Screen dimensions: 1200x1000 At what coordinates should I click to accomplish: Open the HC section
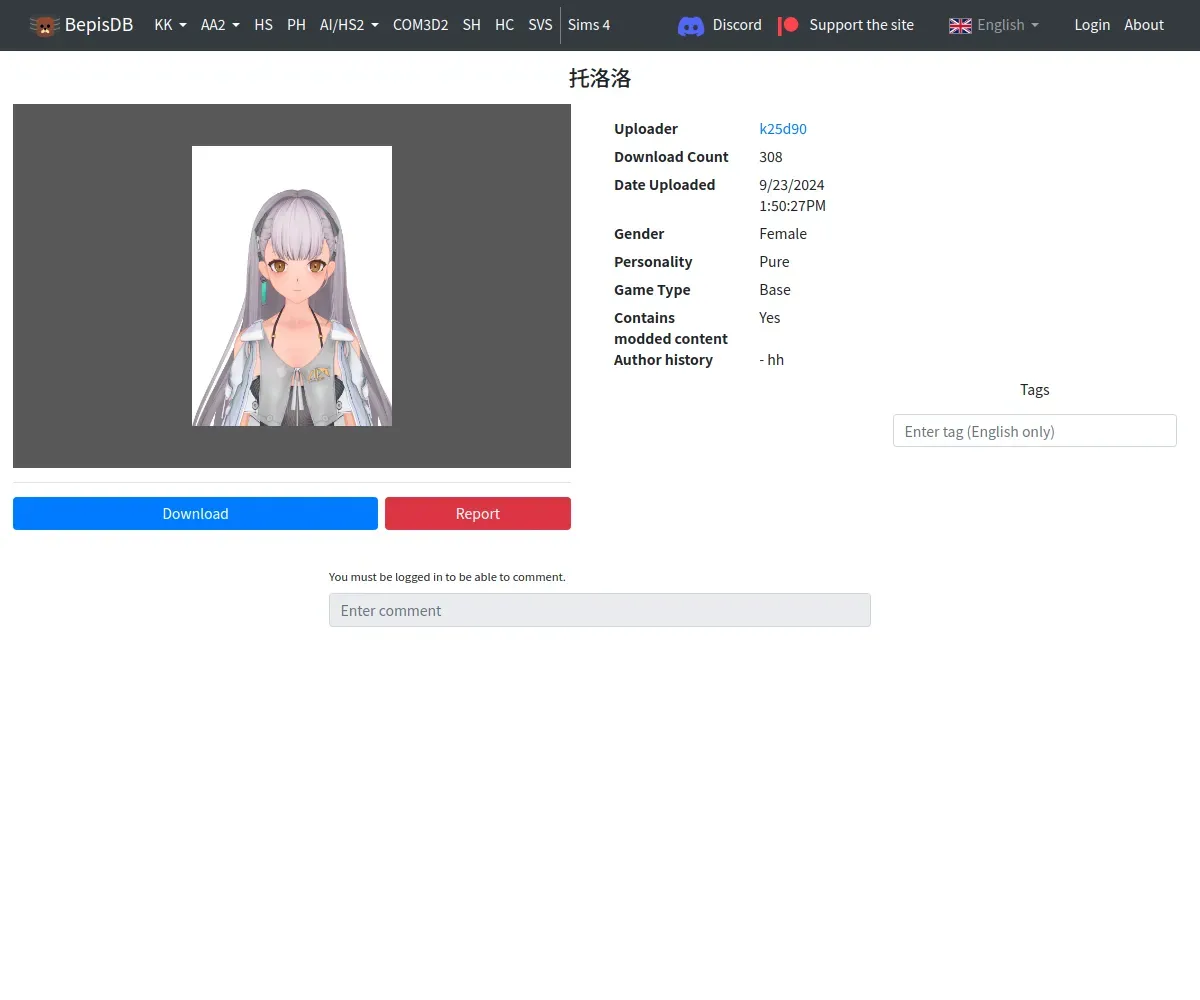tap(504, 25)
